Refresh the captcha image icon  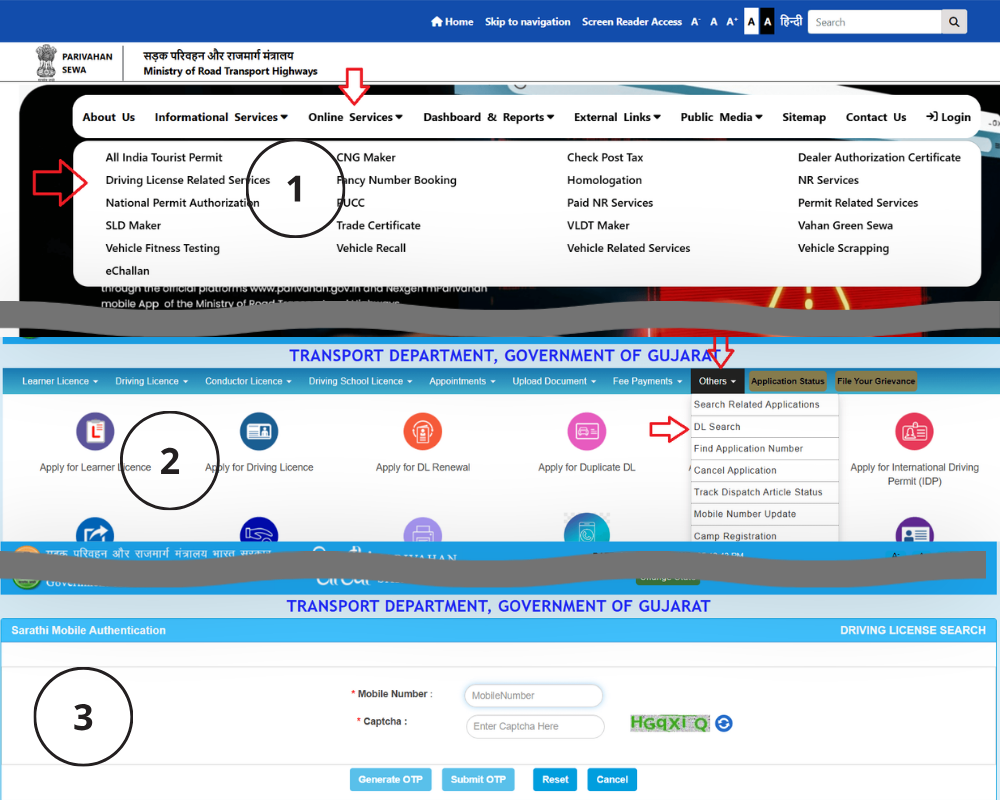coord(723,723)
